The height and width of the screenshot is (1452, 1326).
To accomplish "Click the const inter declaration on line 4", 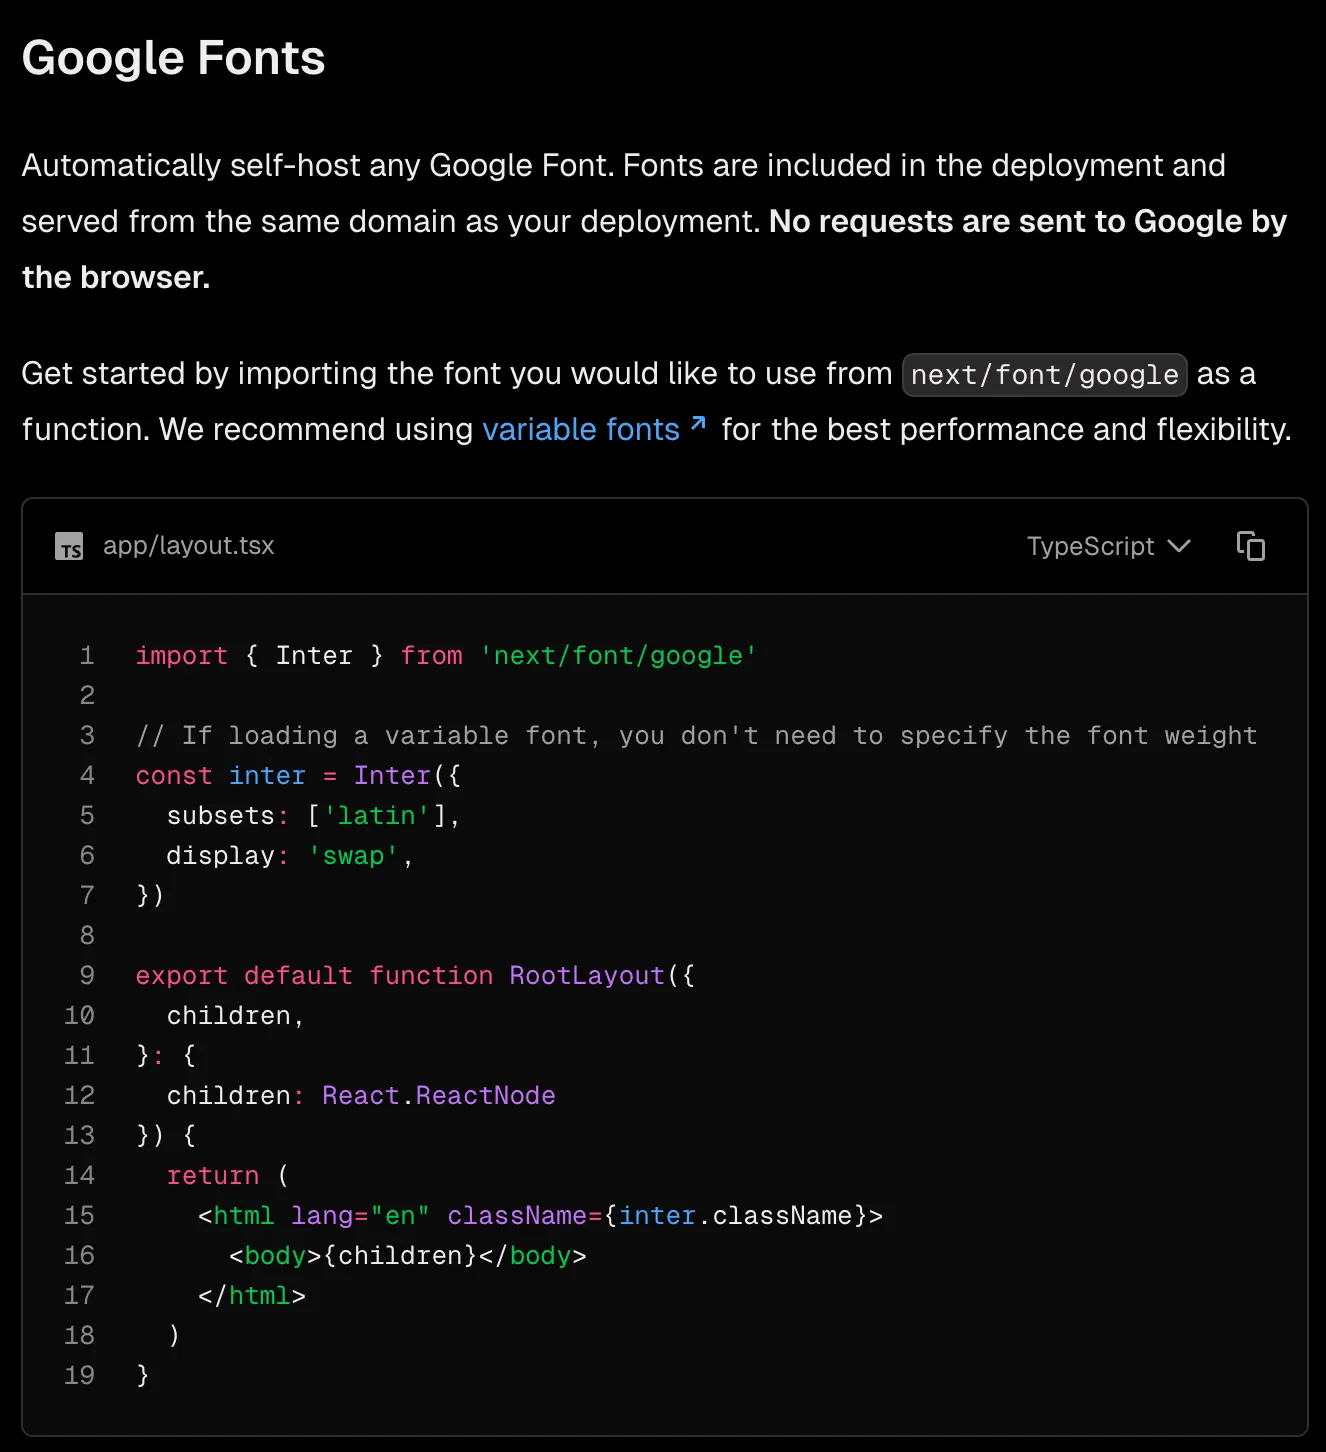I will (x=298, y=776).
